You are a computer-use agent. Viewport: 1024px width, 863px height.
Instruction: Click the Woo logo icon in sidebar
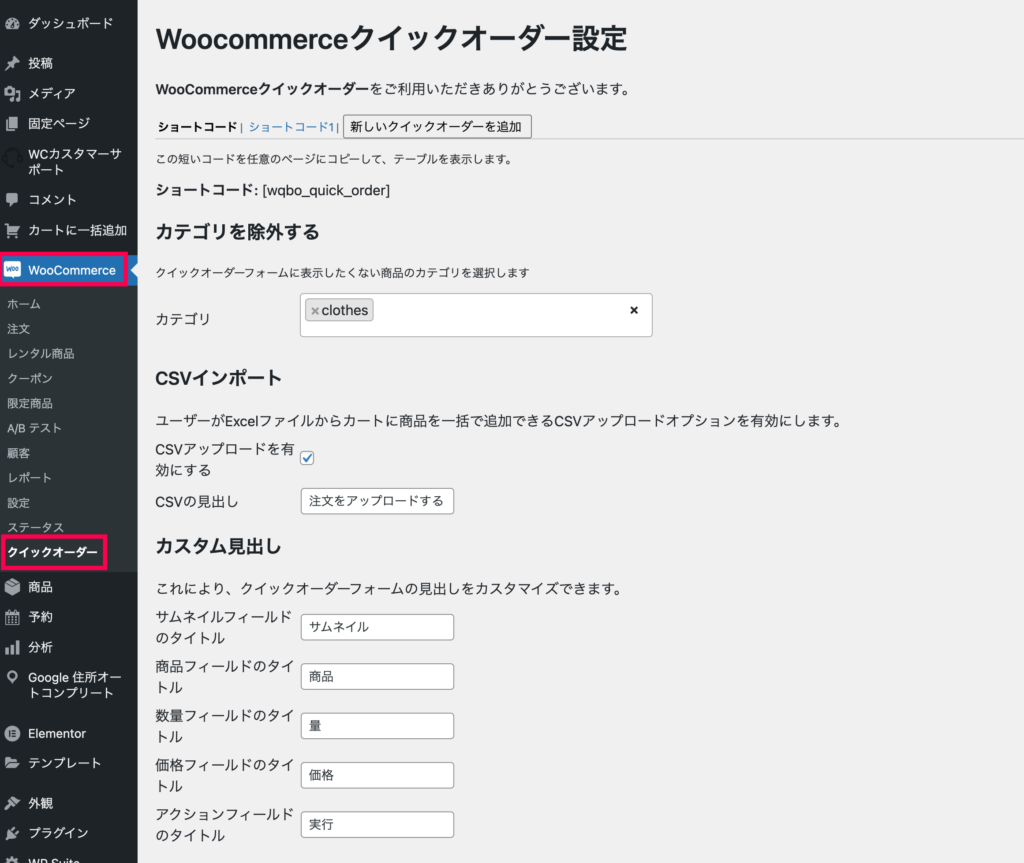coord(12,270)
